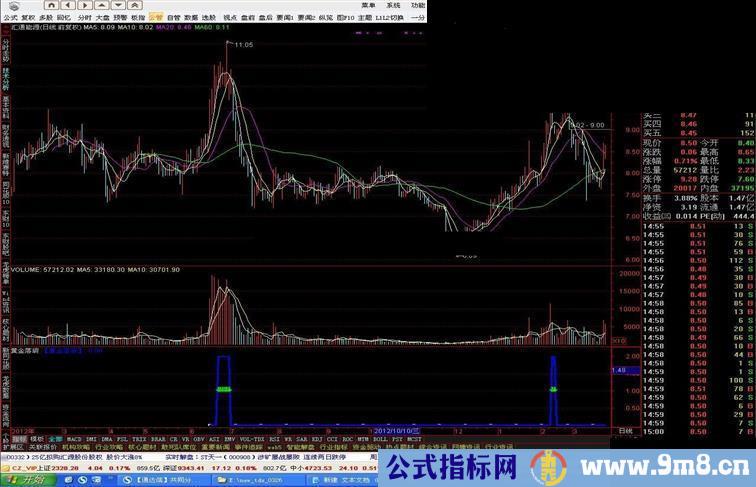Viewport: 756px width, 487px height.
Task: Click the F10 company info toolbar button
Action: point(346,17)
